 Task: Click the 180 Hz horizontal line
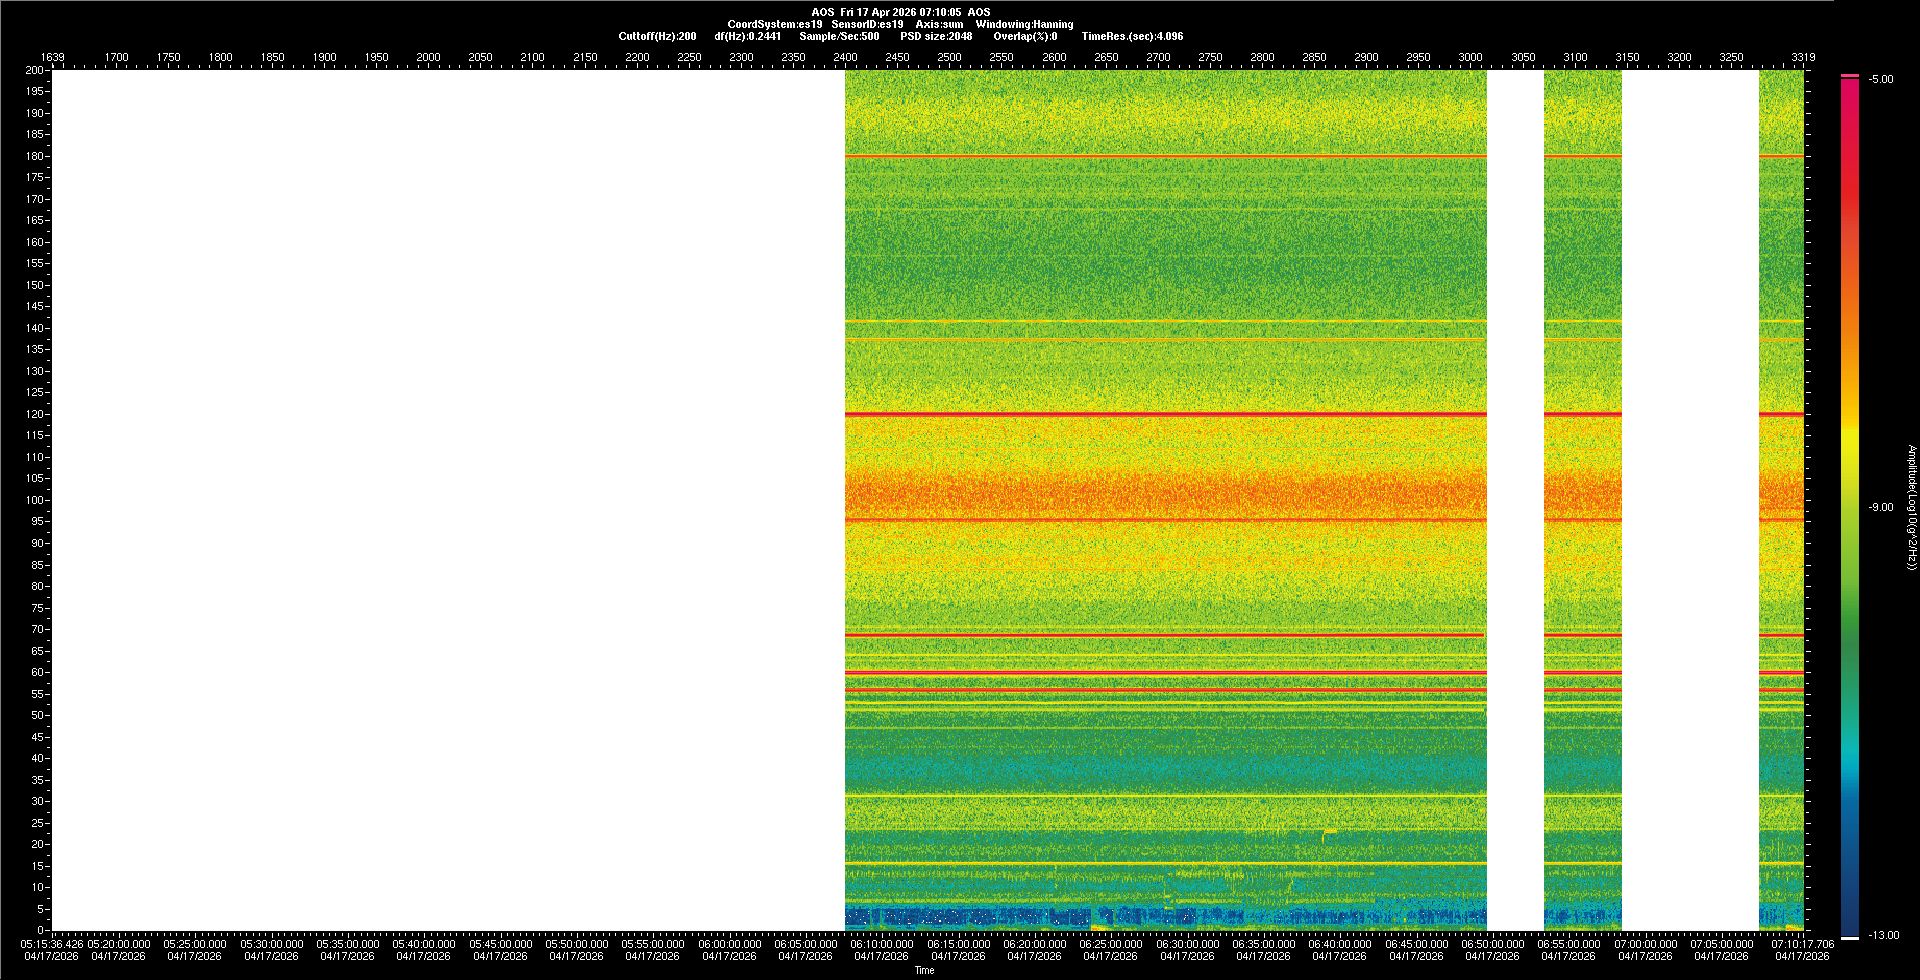click(1165, 156)
